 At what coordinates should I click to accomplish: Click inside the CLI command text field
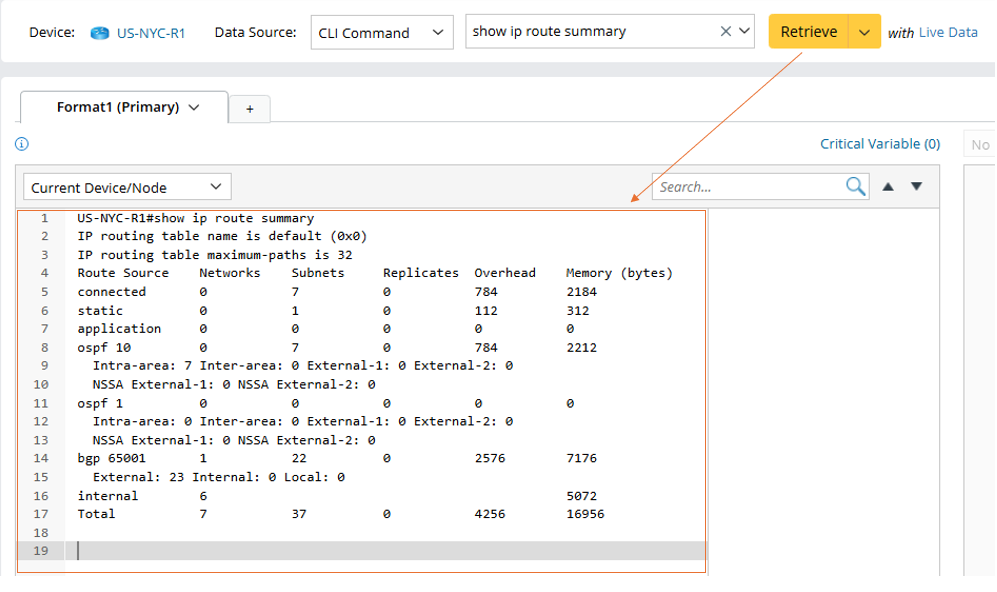[590, 31]
